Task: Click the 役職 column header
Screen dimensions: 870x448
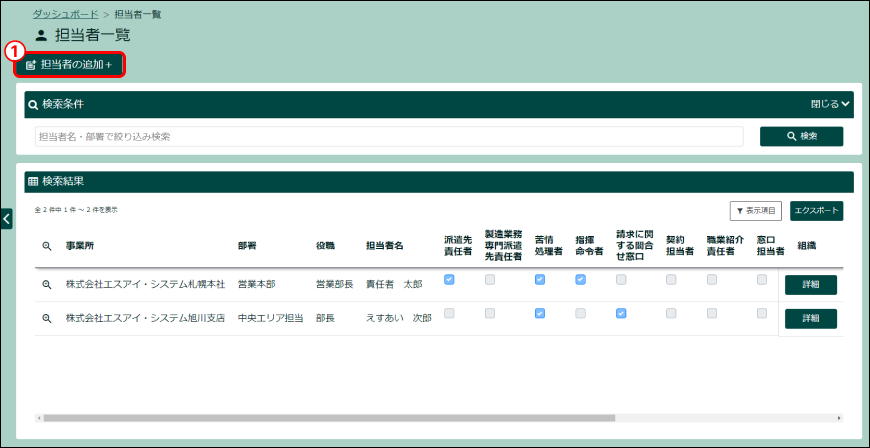Action: (326, 246)
